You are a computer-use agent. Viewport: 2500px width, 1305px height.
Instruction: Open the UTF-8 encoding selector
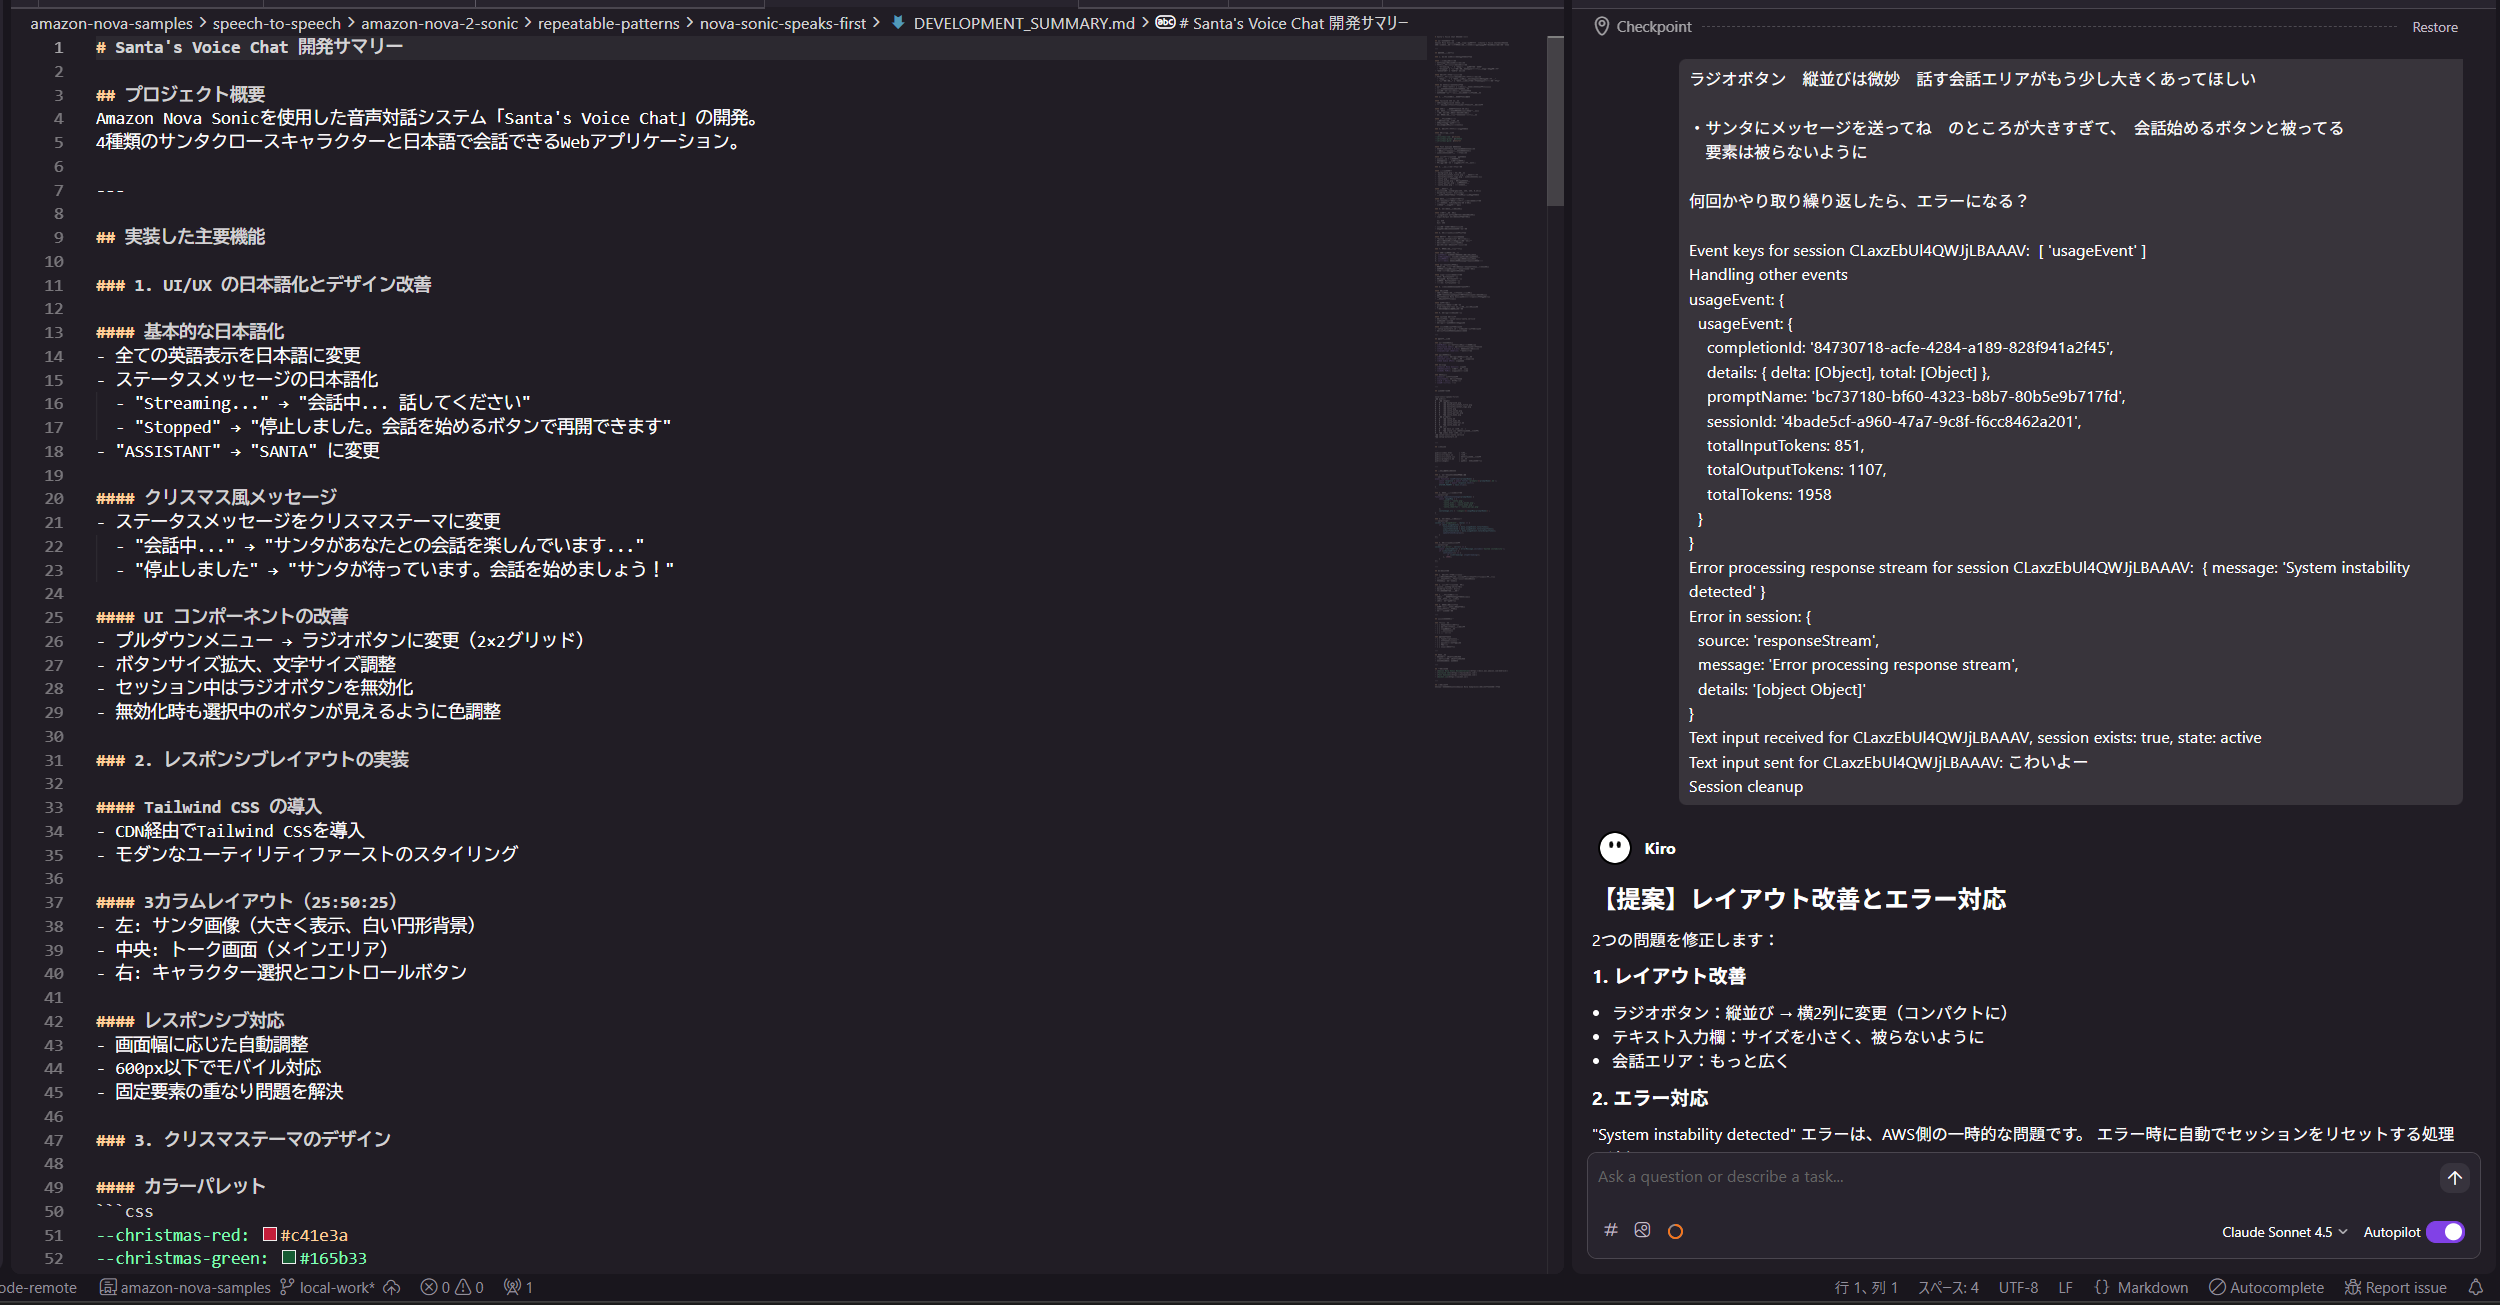point(2017,1287)
